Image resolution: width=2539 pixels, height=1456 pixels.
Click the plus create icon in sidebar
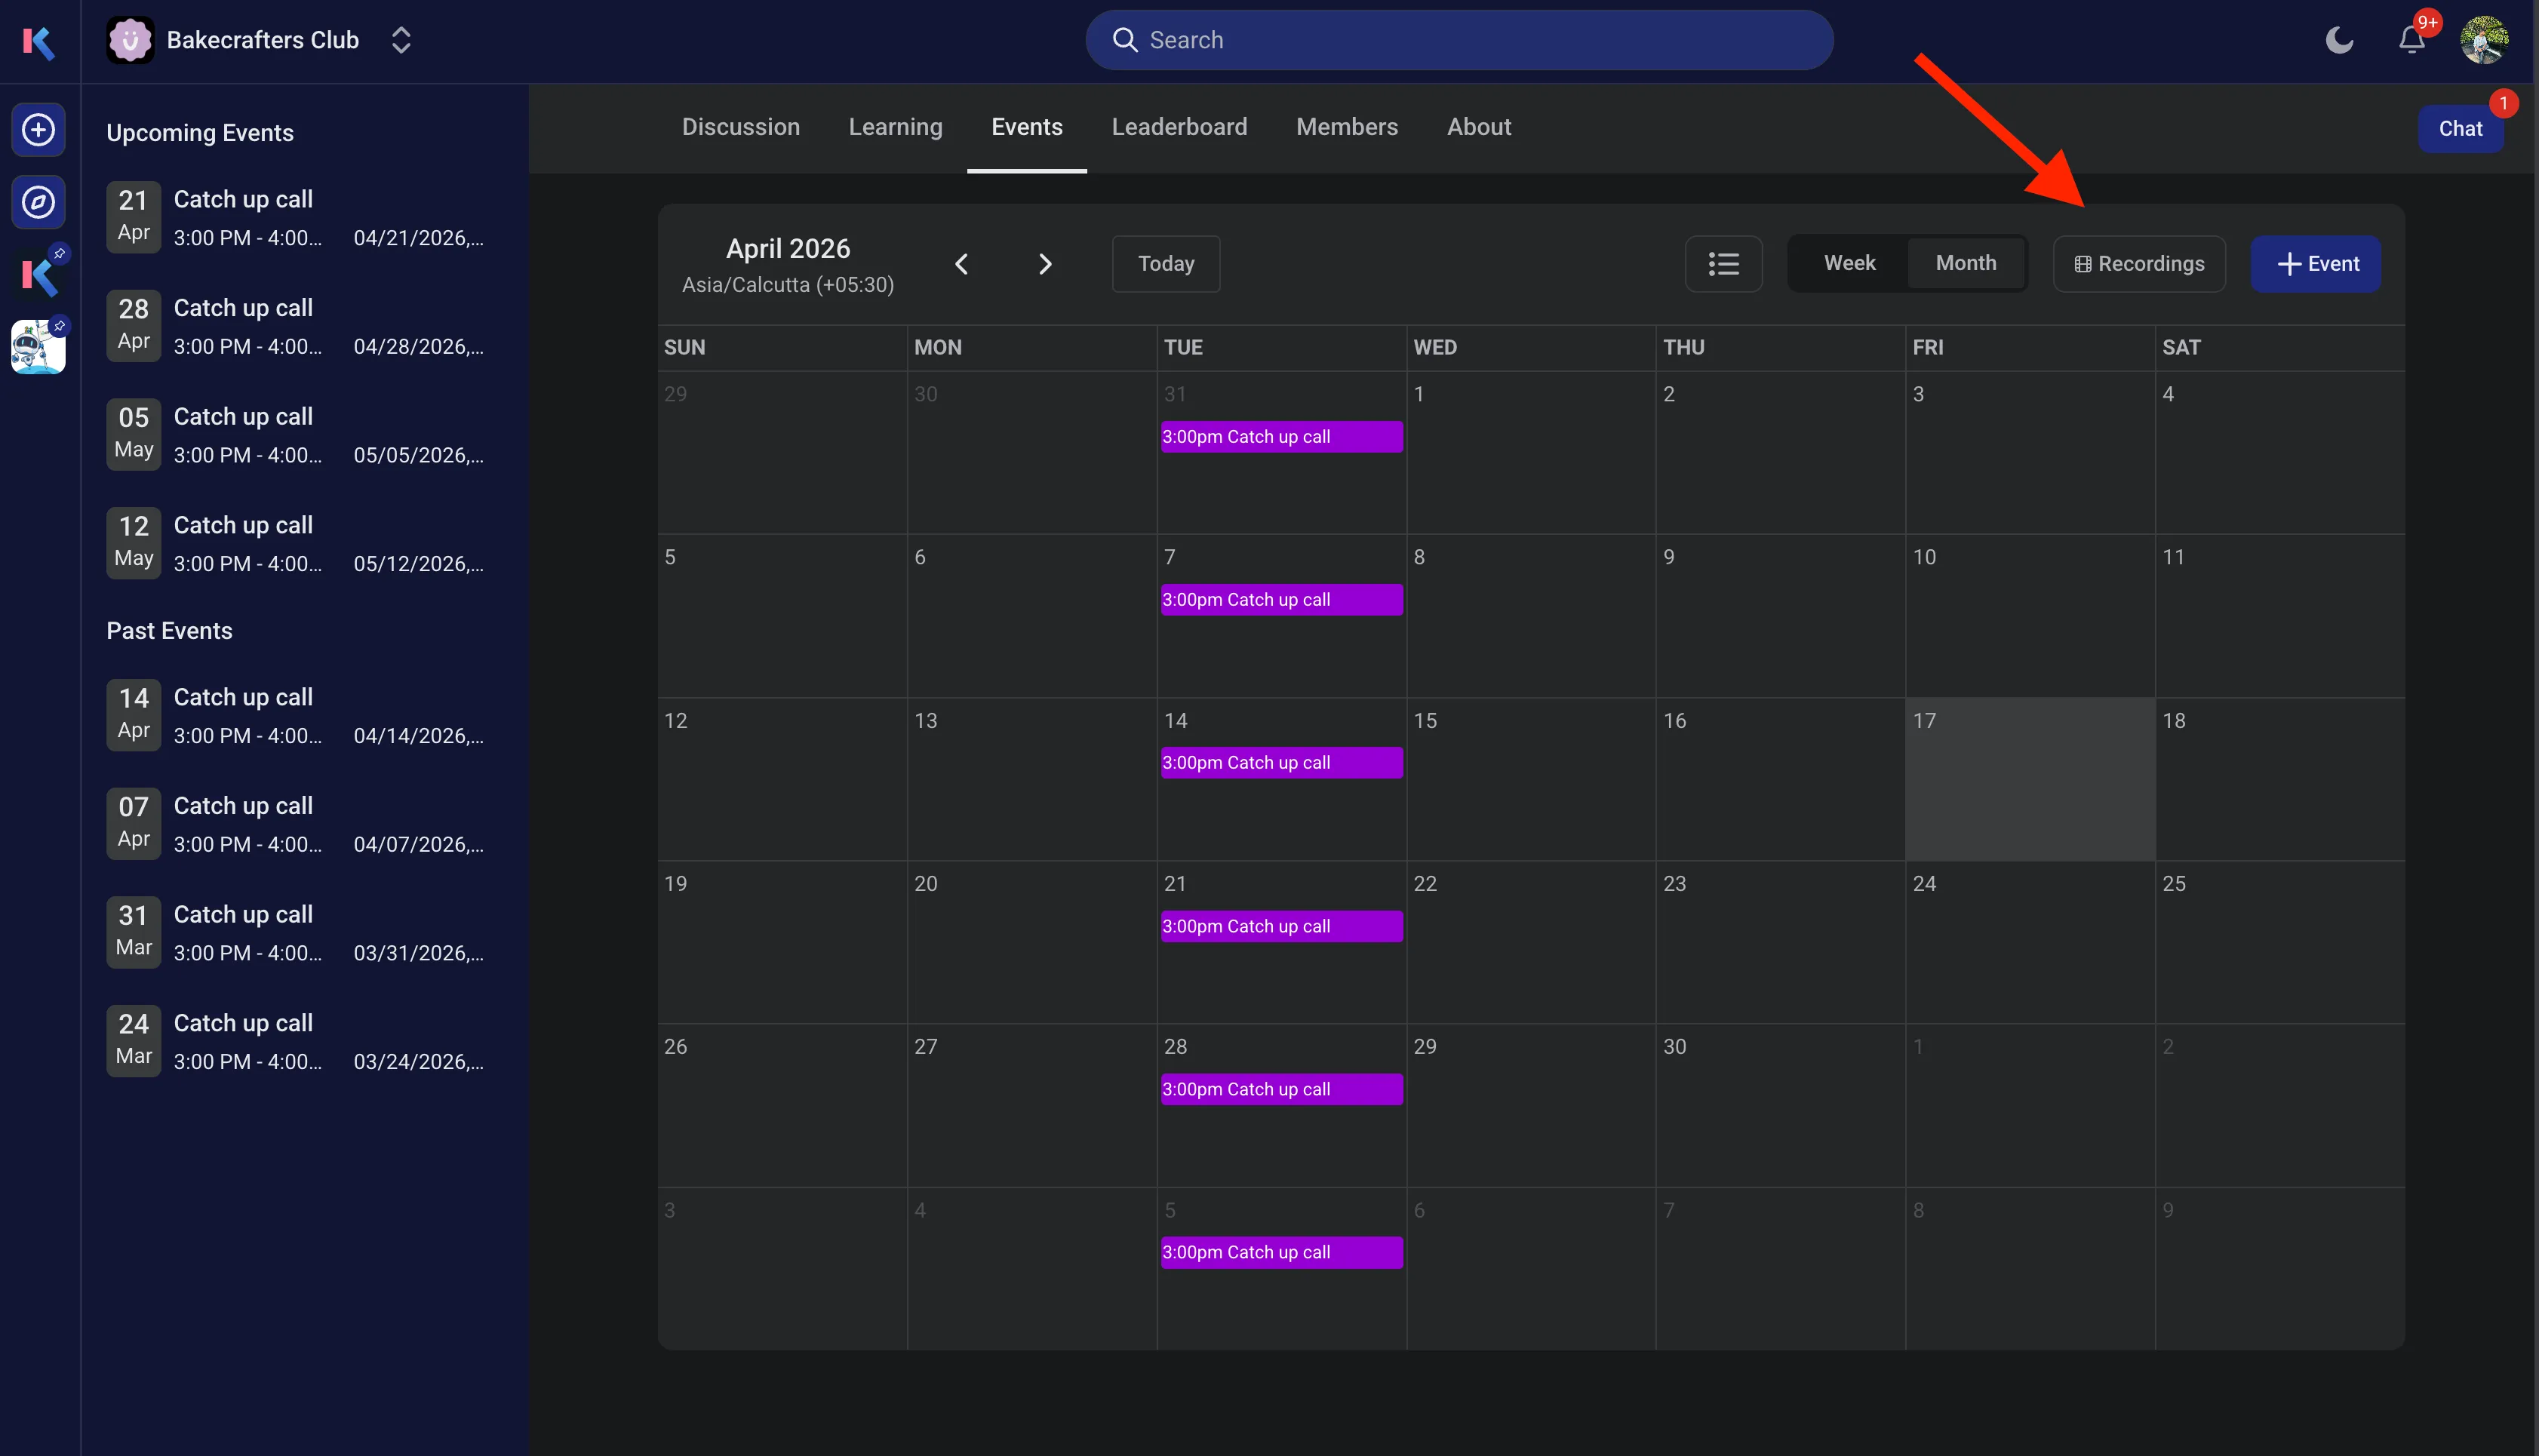point(38,130)
